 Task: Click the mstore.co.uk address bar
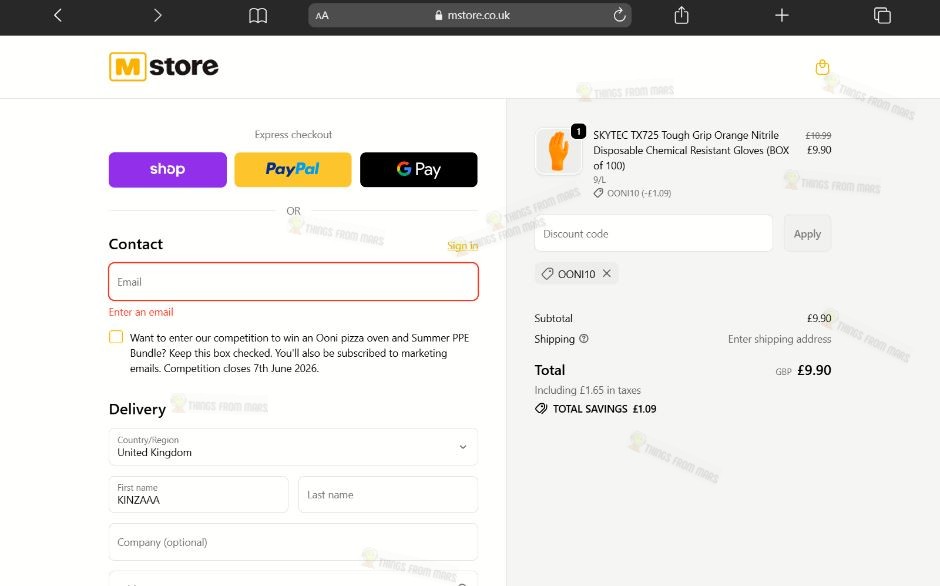pyautogui.click(x=470, y=16)
